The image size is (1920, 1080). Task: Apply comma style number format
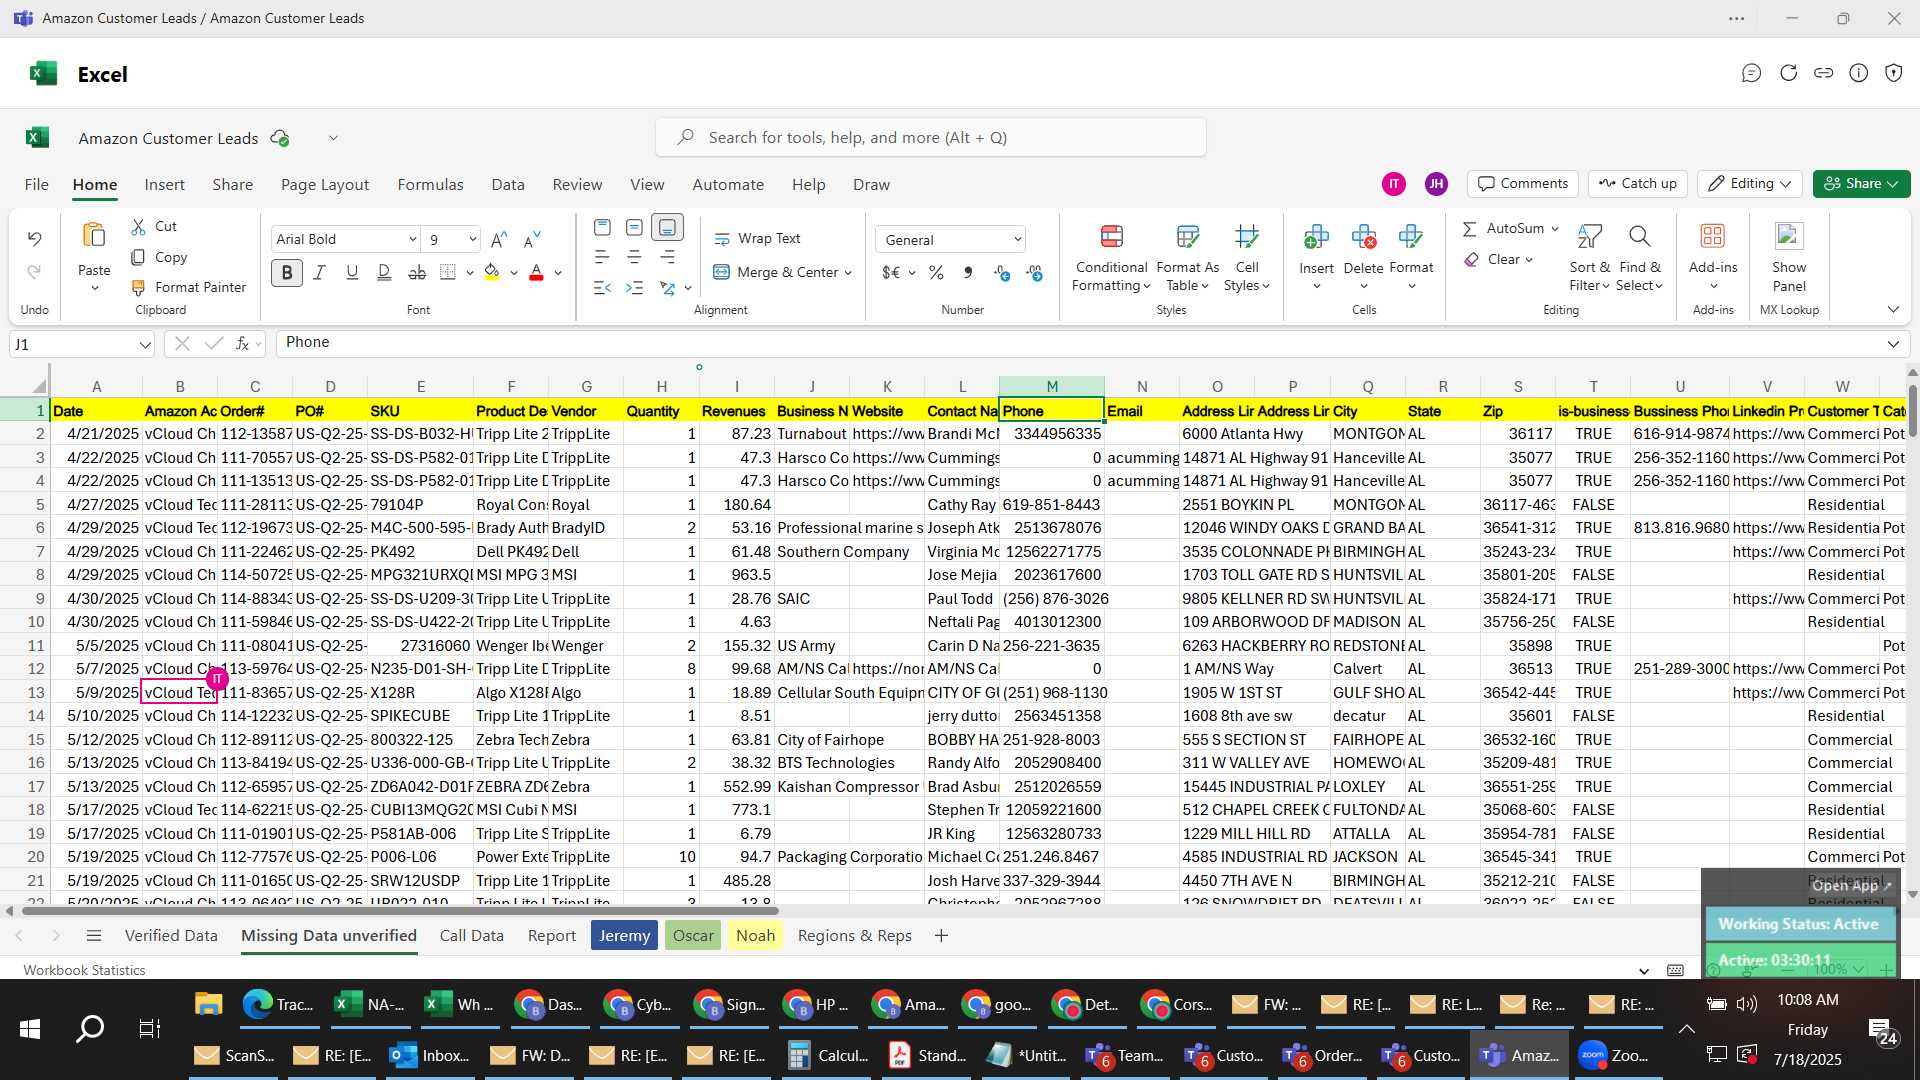click(x=968, y=272)
